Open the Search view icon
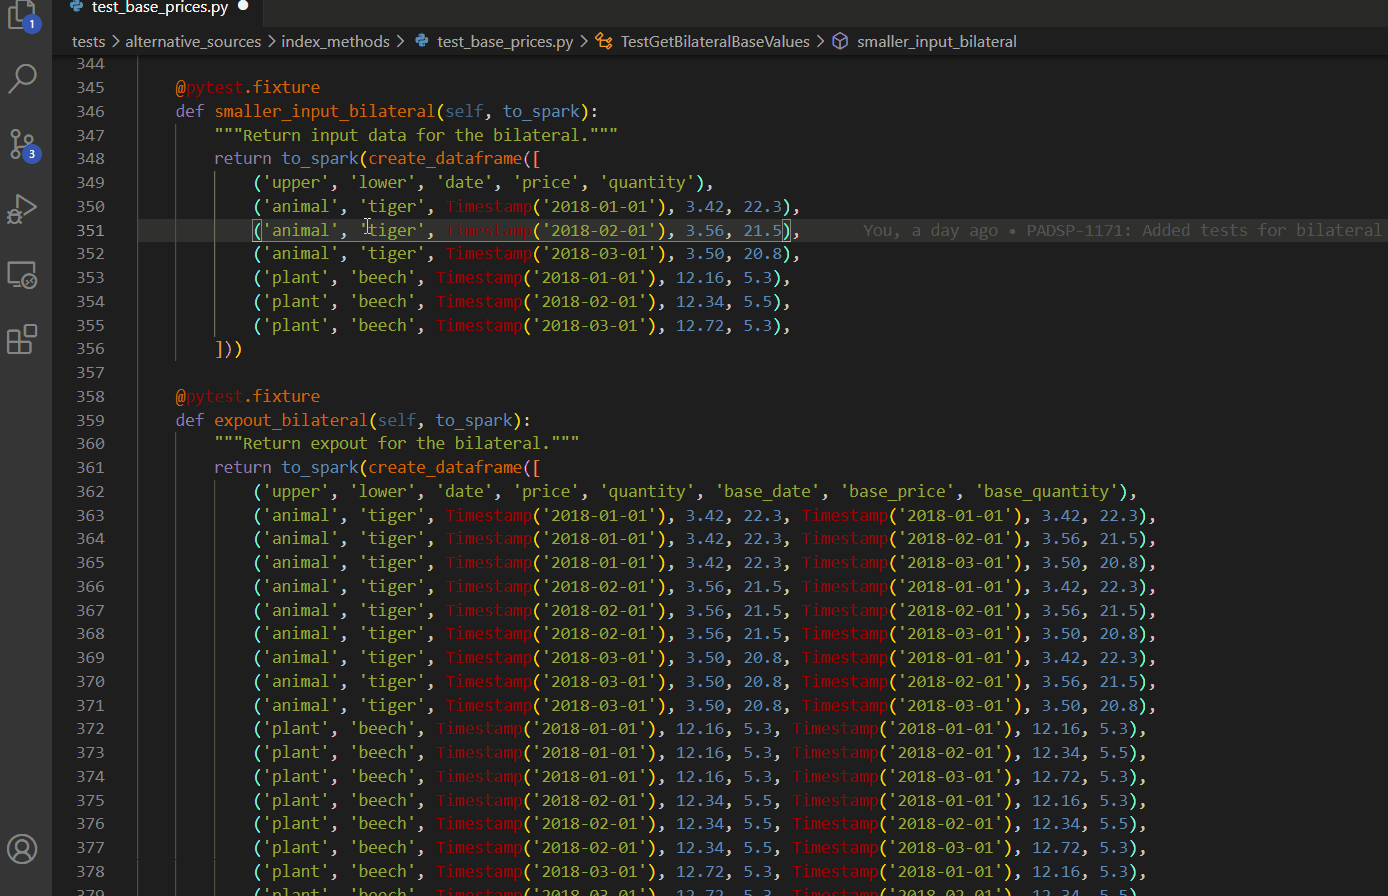The width and height of the screenshot is (1388, 896). pos(22,79)
